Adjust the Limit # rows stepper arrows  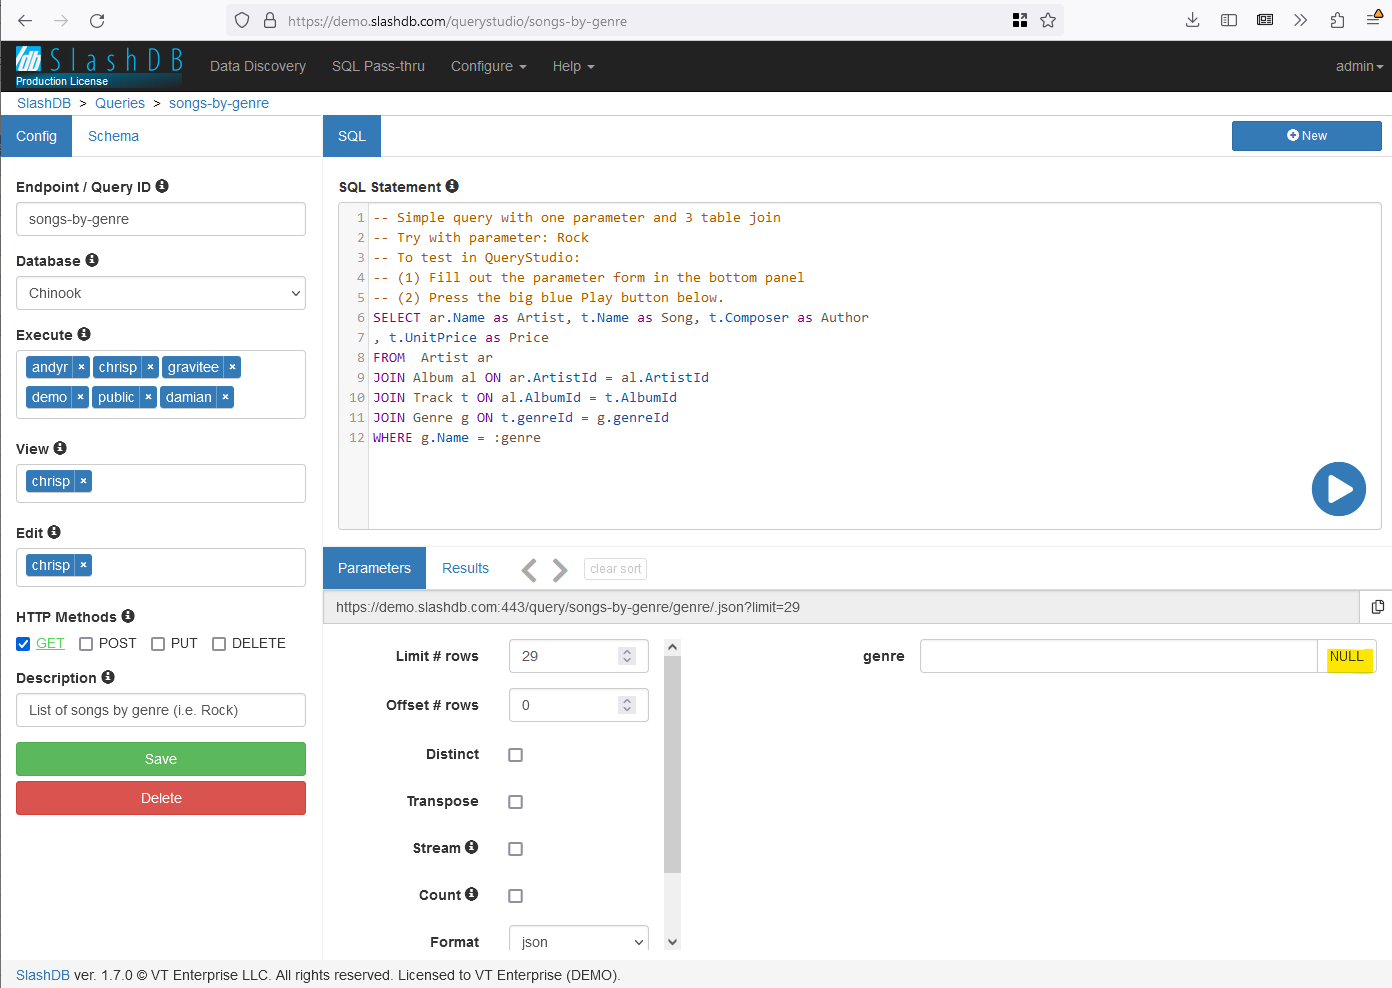627,656
